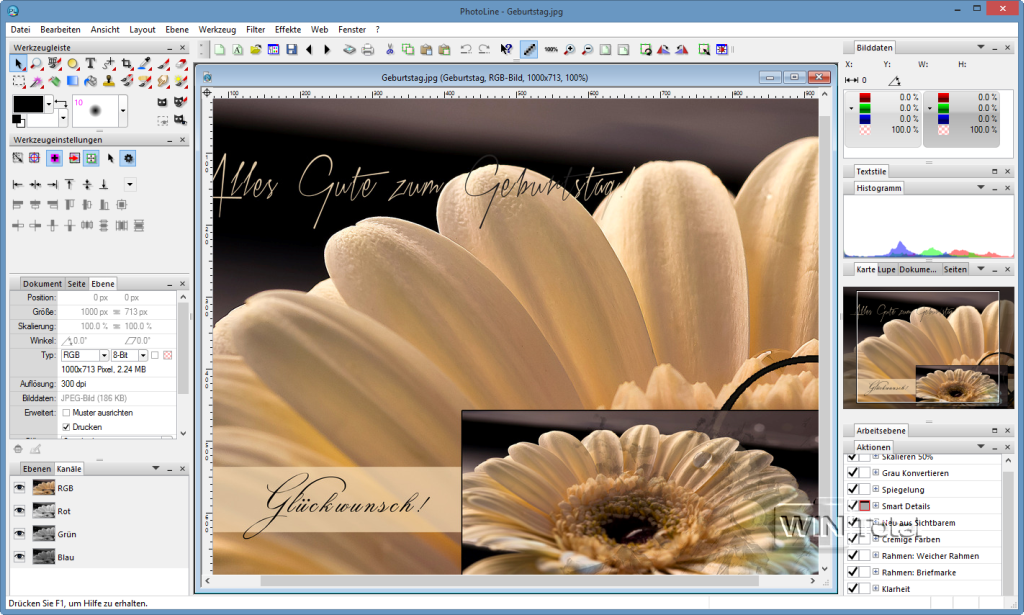Uncheck the Spiegelung action checkbox
The height and width of the screenshot is (615, 1024).
pos(852,489)
